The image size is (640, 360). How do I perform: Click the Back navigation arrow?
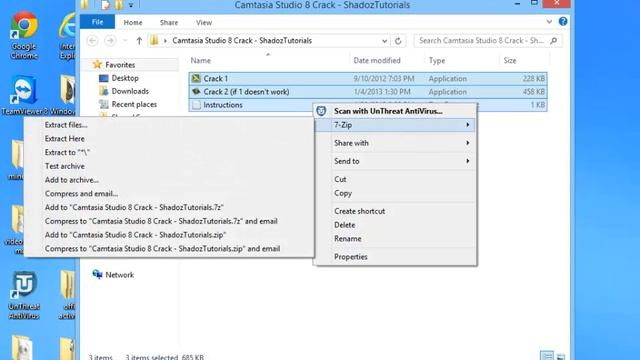click(92, 40)
